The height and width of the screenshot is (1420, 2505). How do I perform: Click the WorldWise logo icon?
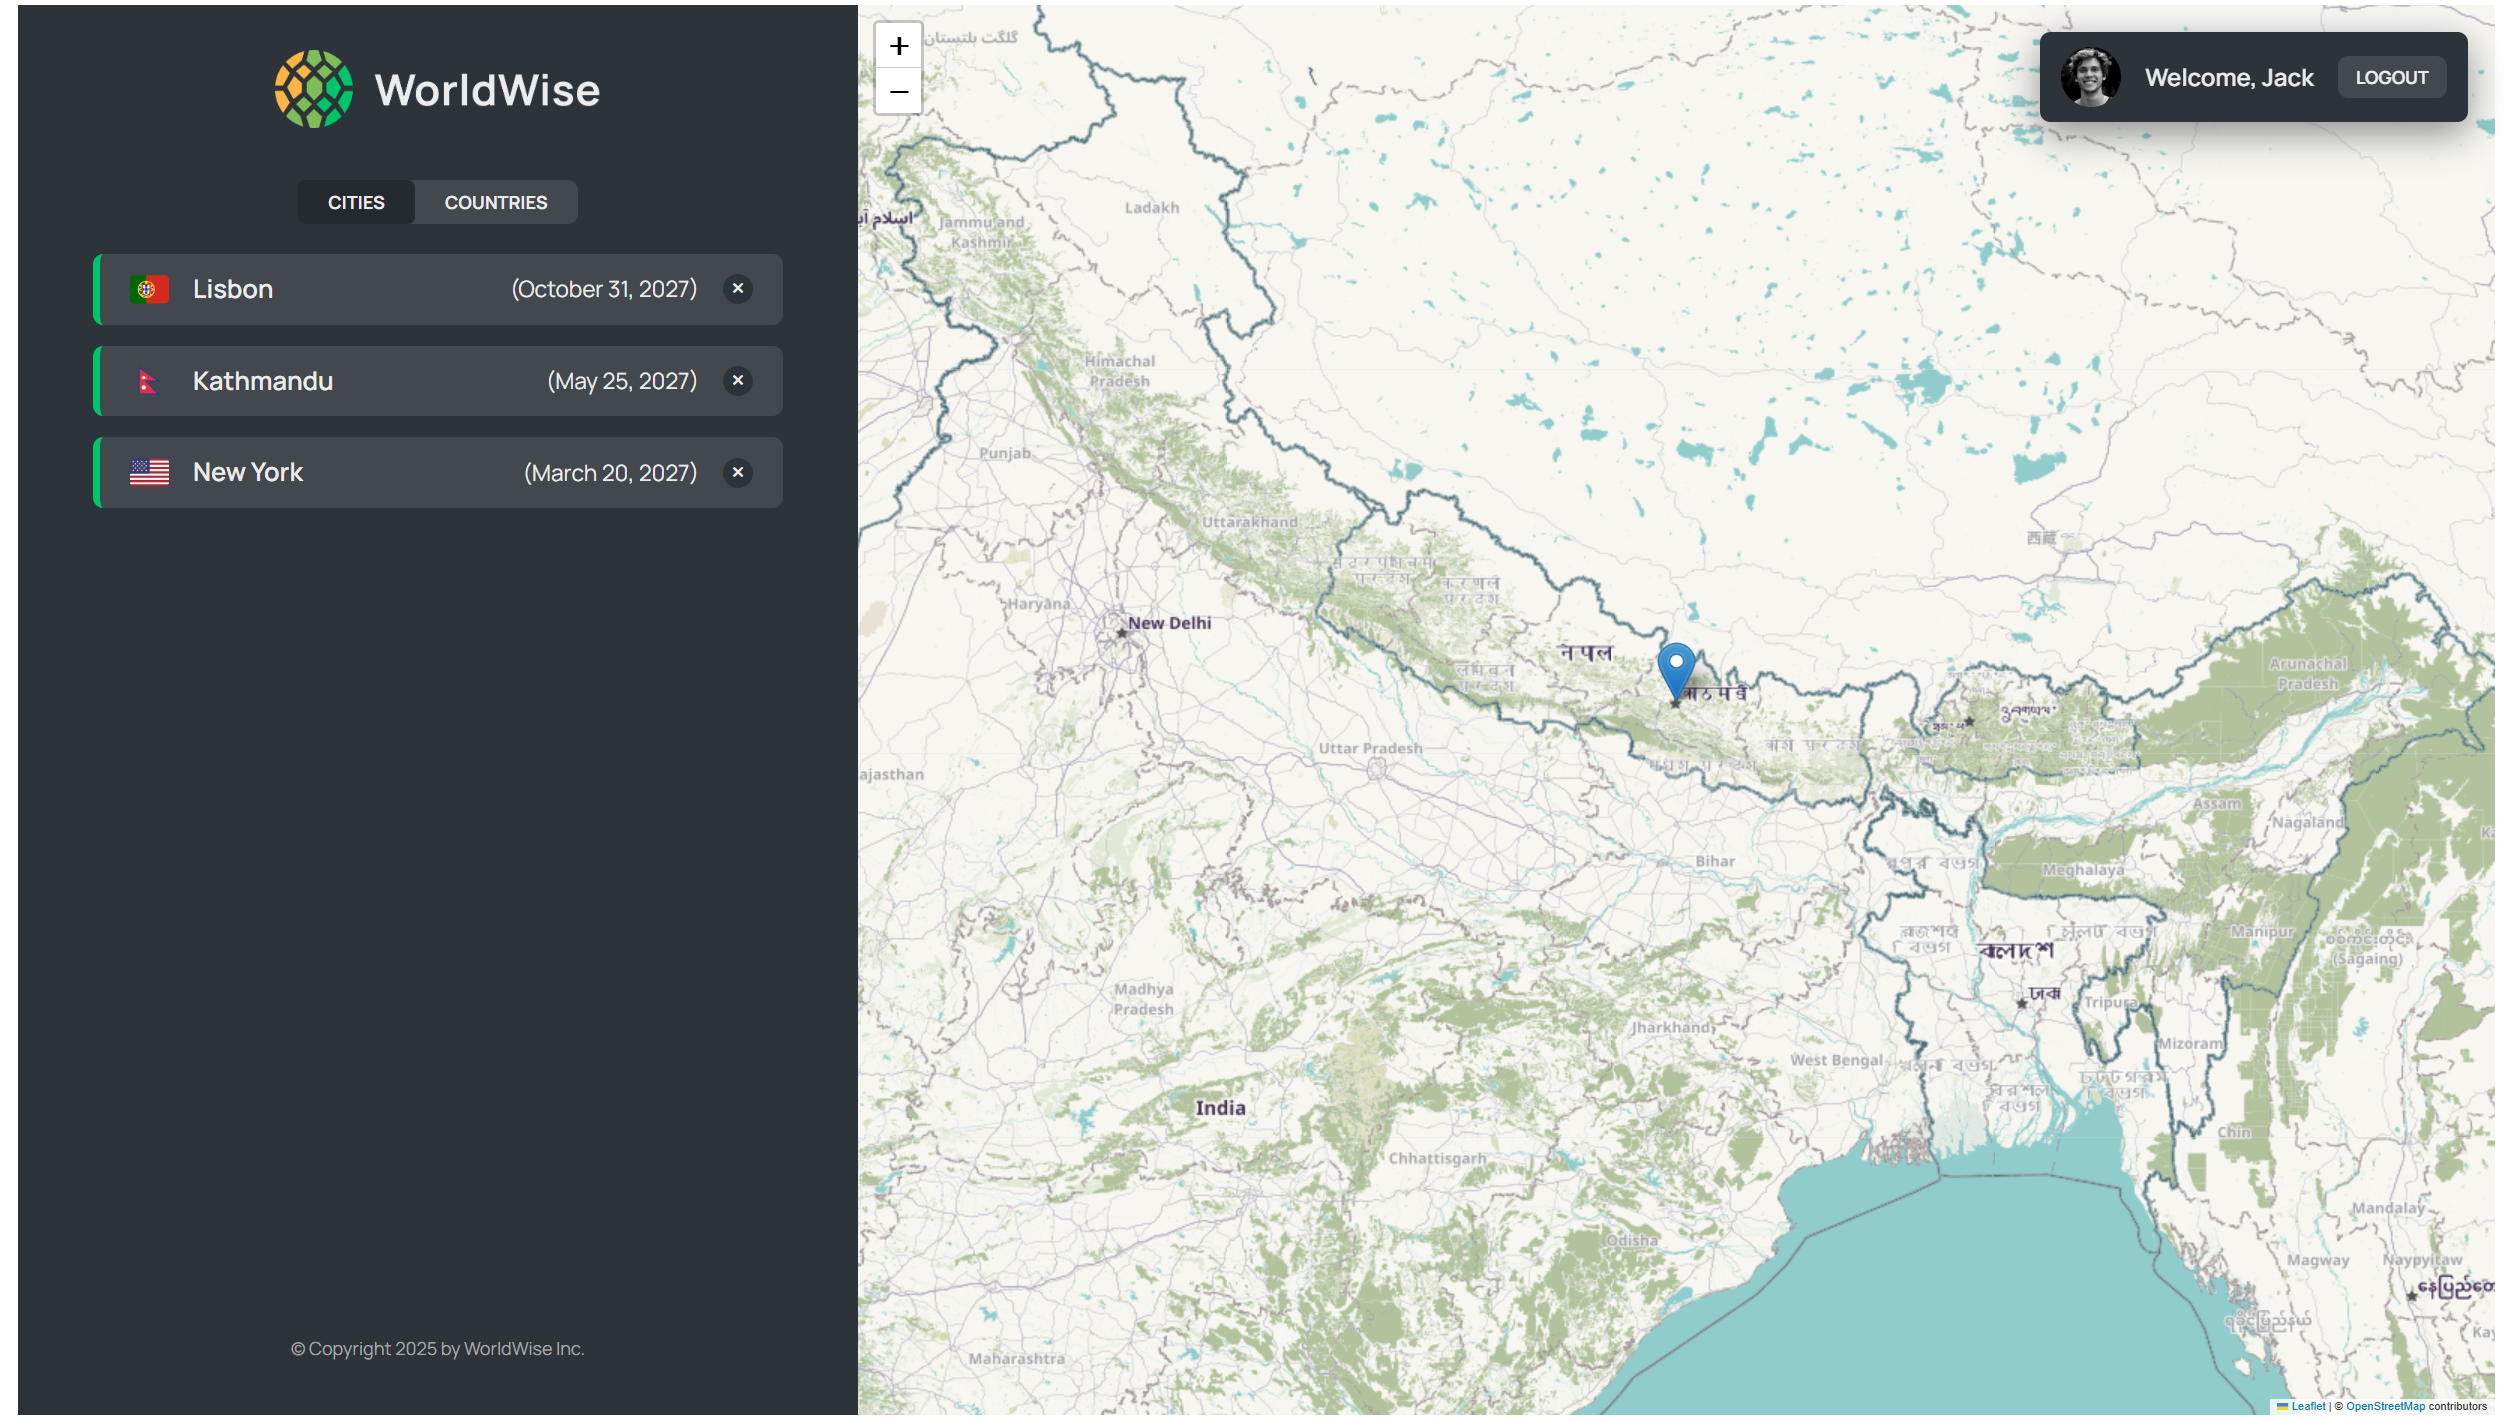pyautogui.click(x=313, y=89)
